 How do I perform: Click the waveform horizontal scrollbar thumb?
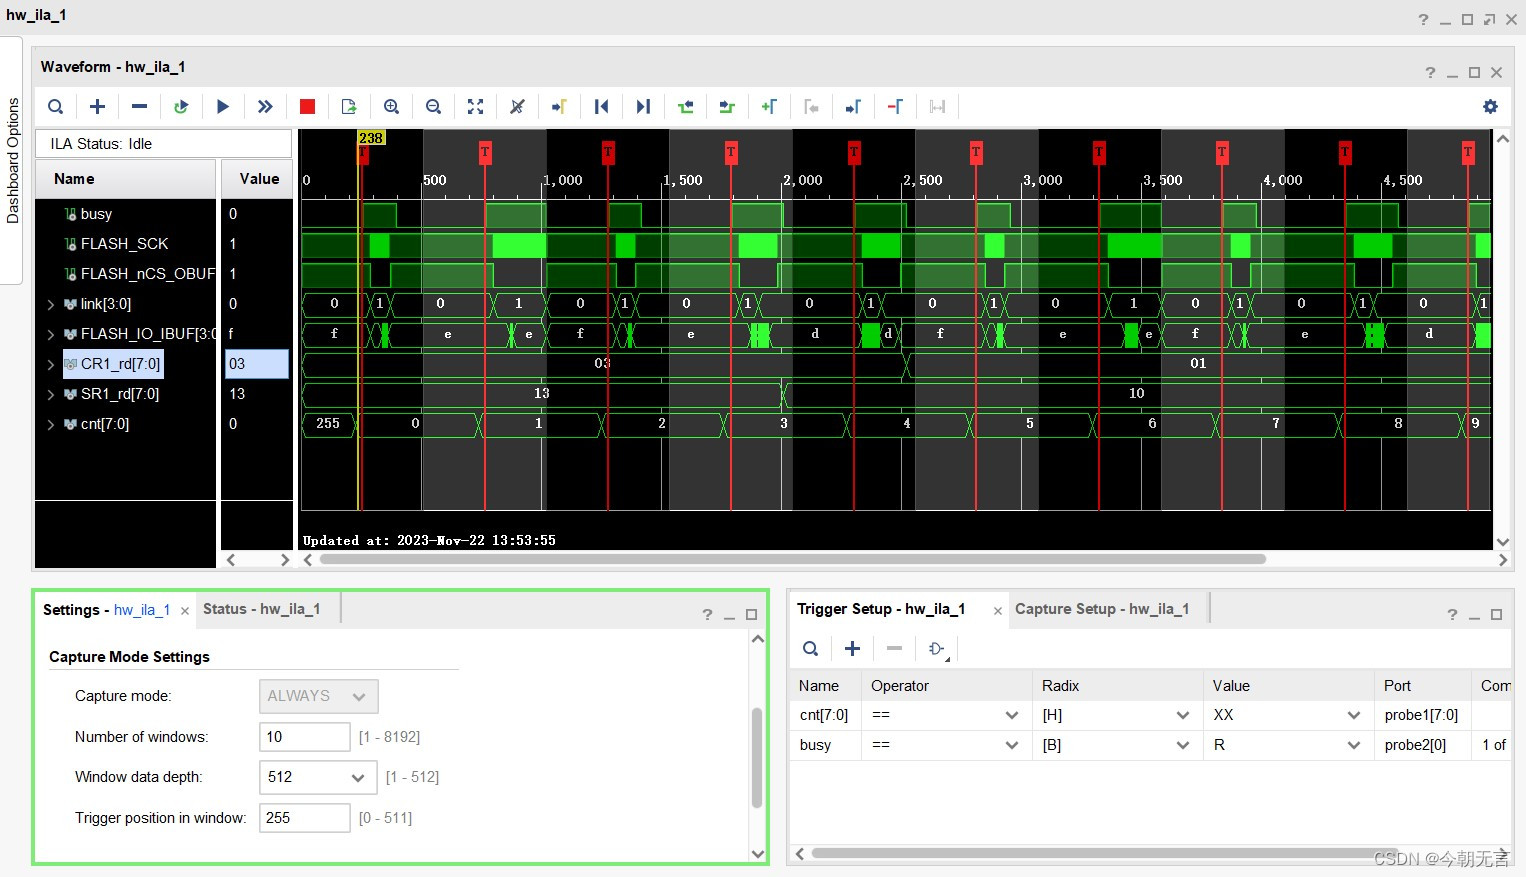pos(792,560)
